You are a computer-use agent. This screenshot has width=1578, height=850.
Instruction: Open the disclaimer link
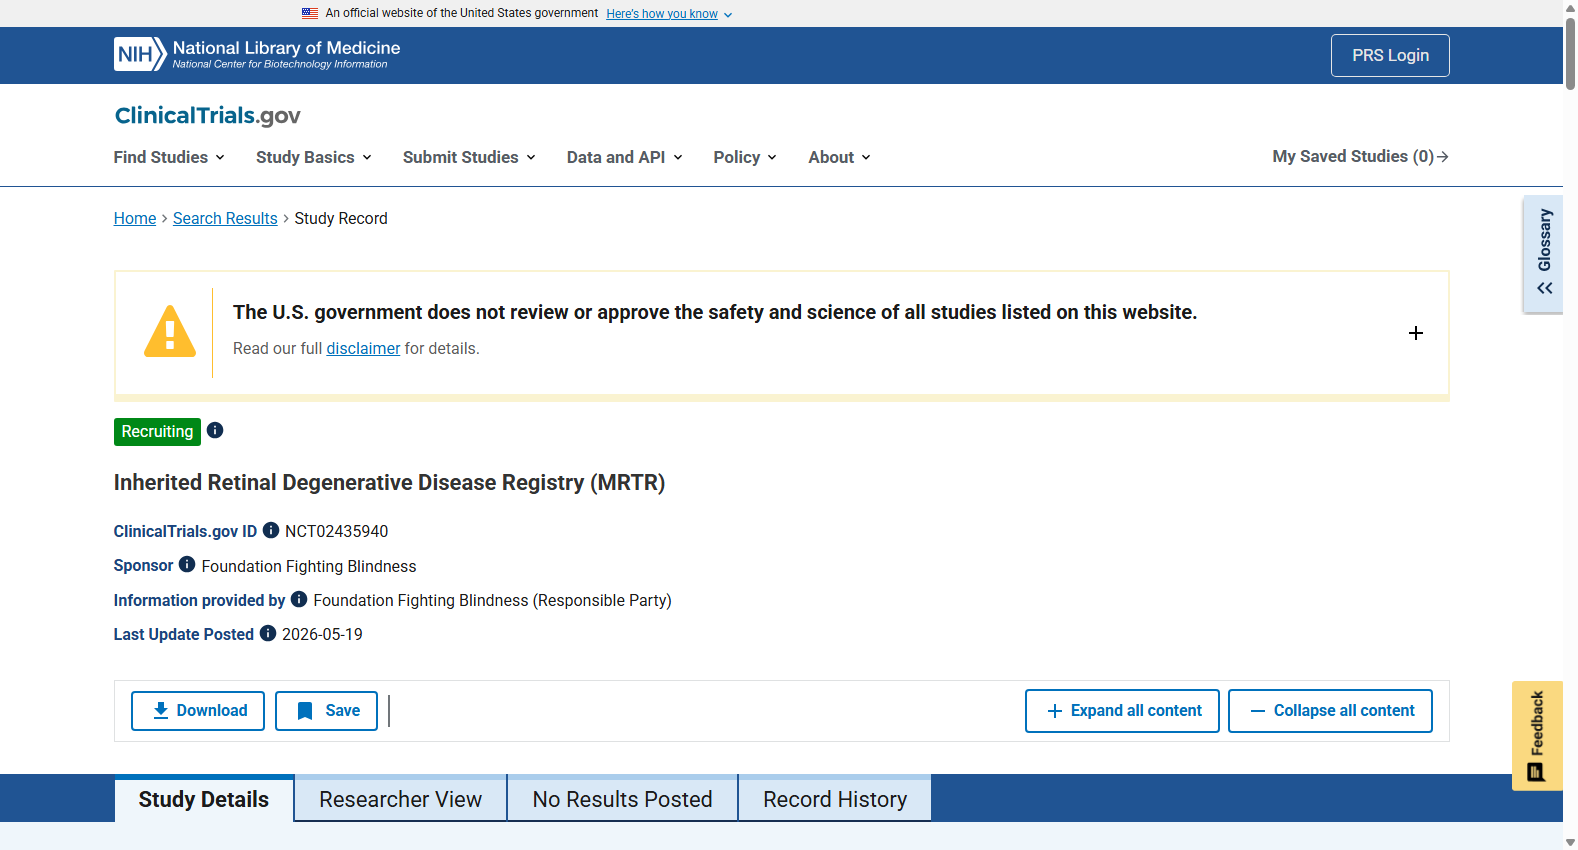[x=363, y=348]
